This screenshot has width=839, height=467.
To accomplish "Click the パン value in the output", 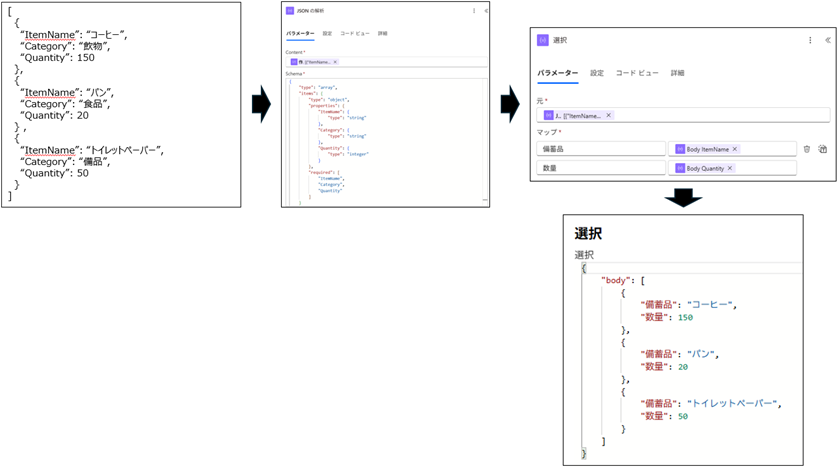I will 700,354.
